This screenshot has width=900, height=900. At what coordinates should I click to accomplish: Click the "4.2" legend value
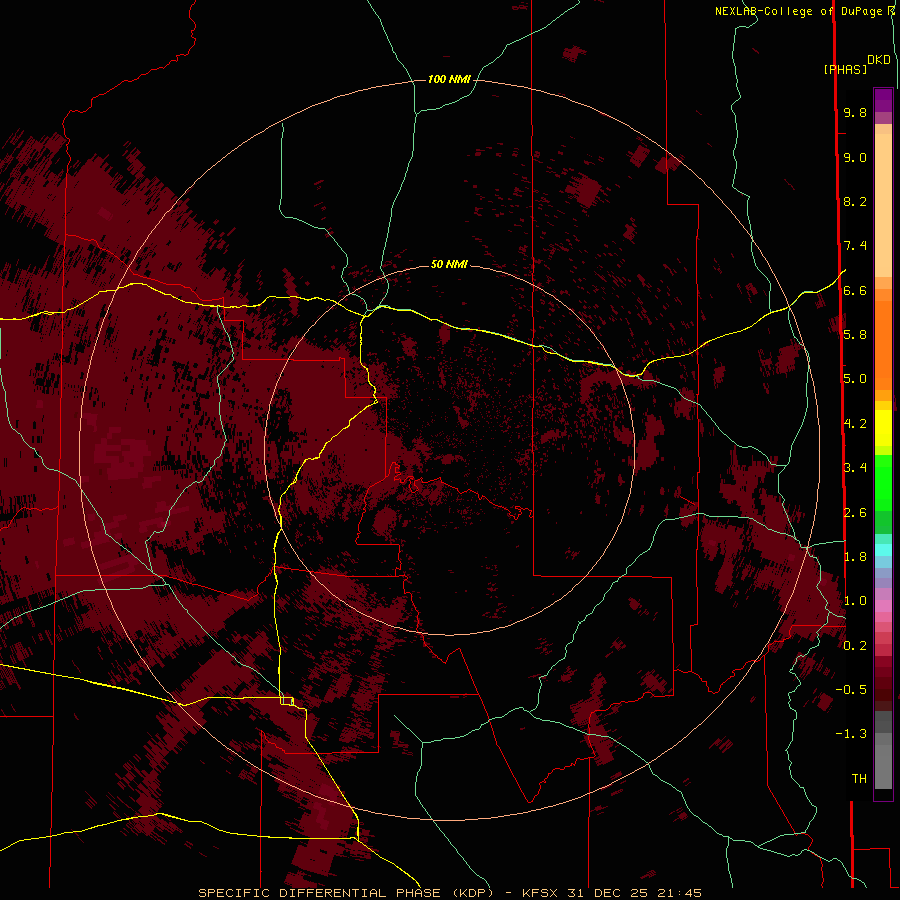coord(855,424)
